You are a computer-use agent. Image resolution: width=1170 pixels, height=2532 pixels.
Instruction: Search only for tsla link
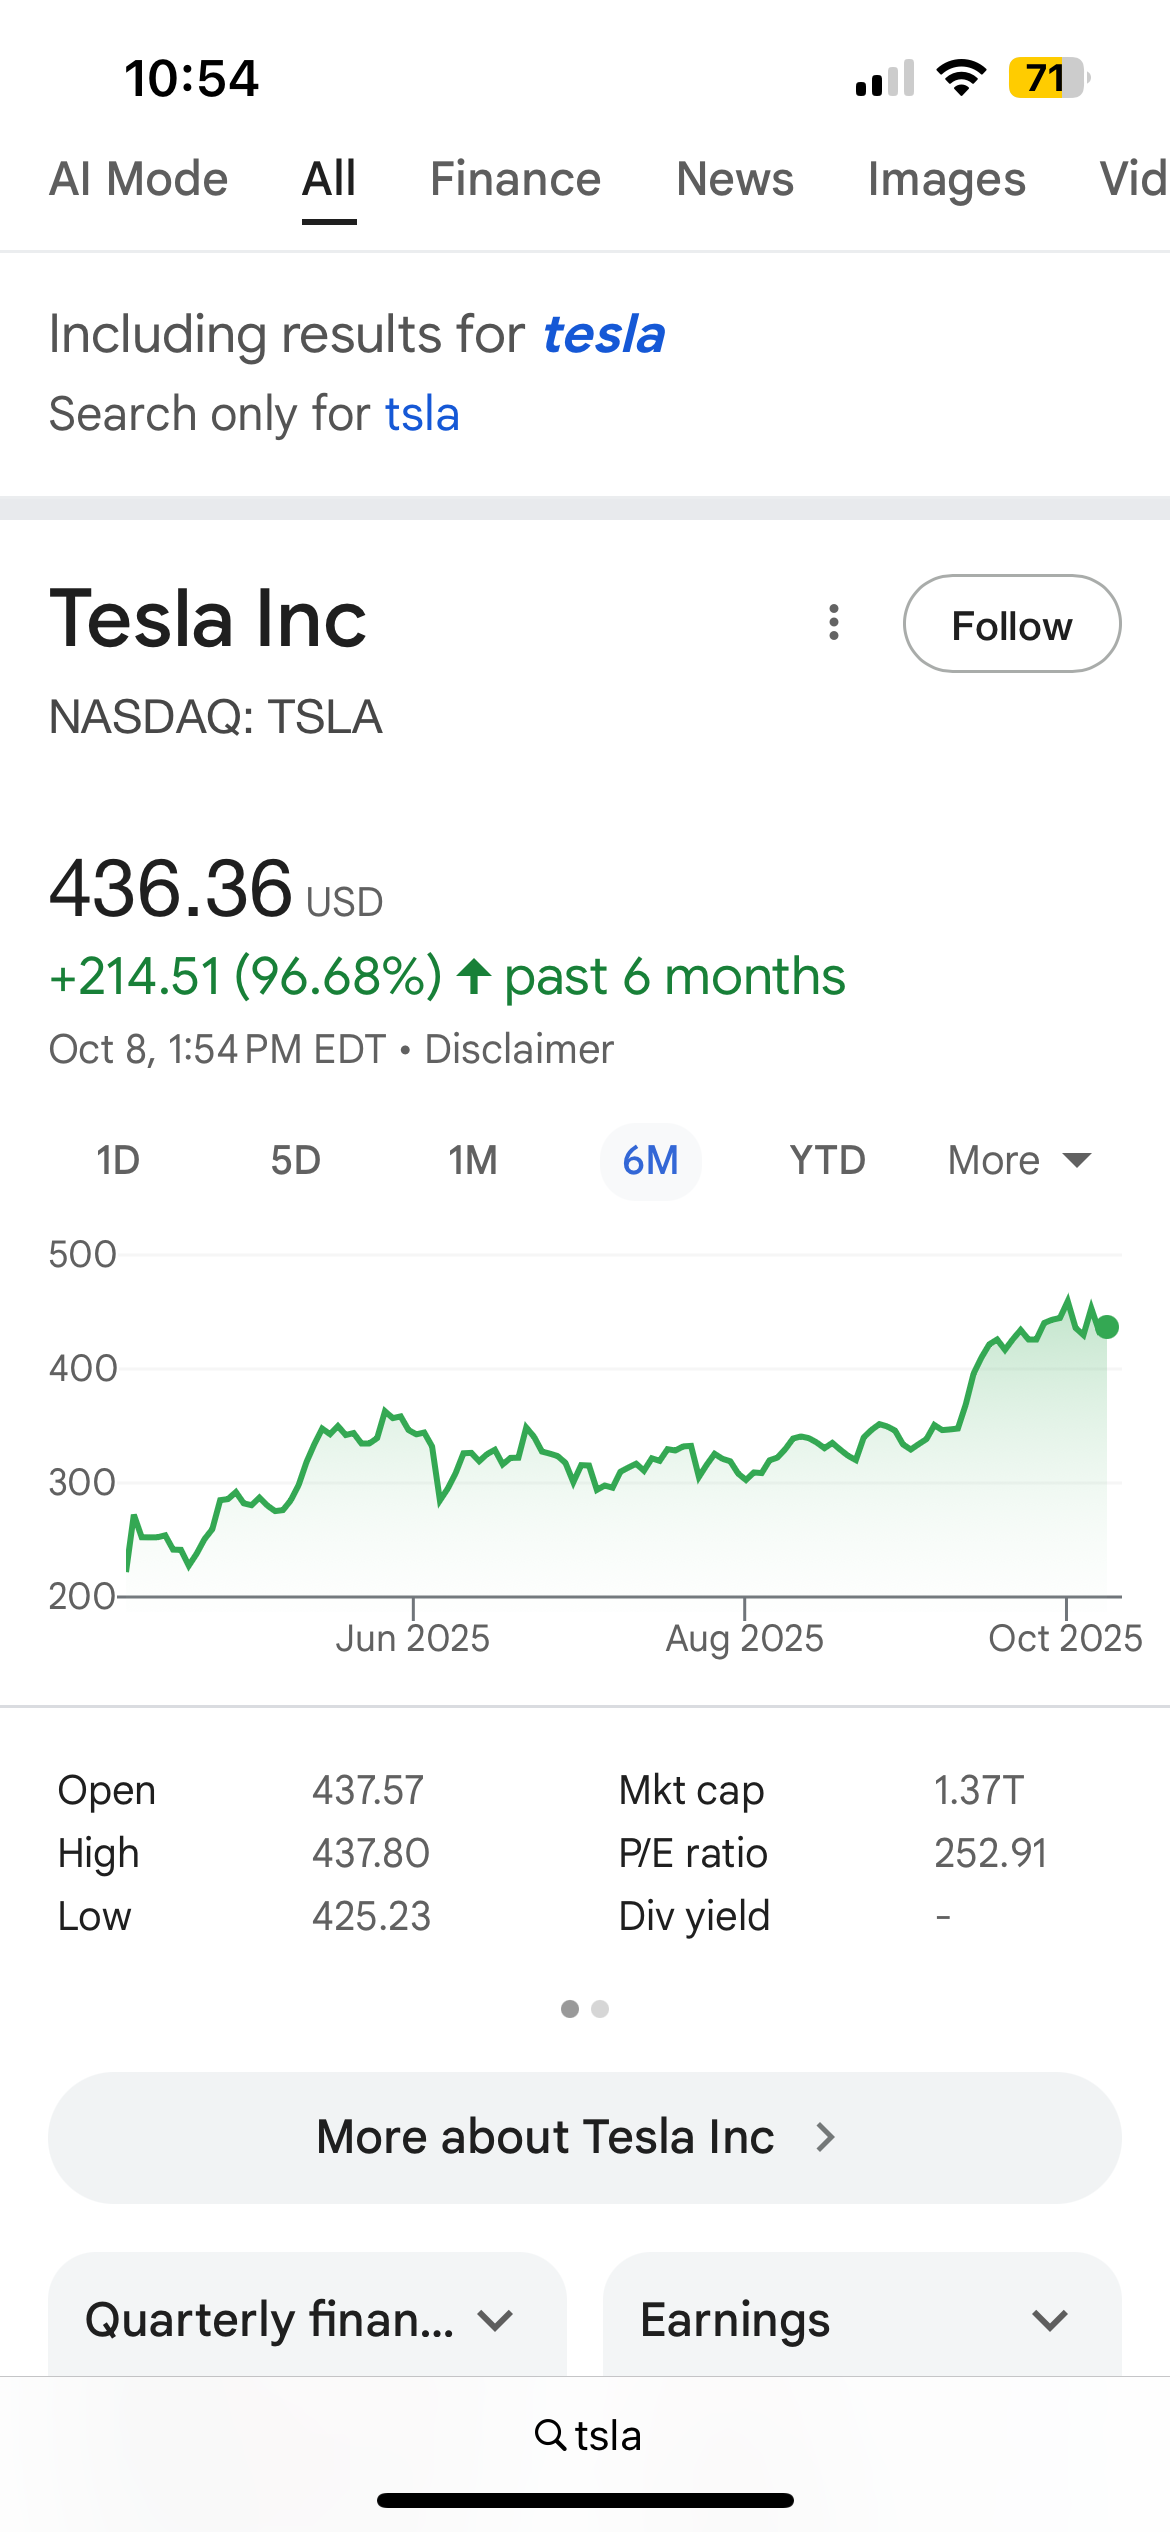tap(422, 414)
